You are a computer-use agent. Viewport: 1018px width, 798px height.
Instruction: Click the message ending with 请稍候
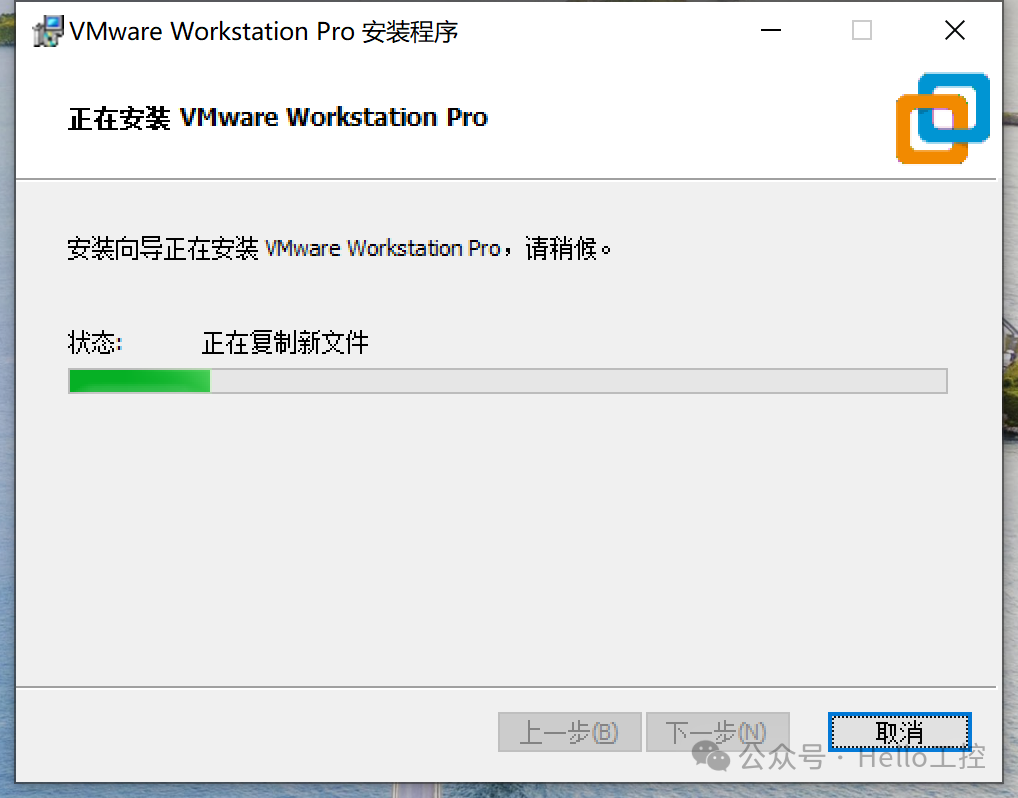(339, 249)
